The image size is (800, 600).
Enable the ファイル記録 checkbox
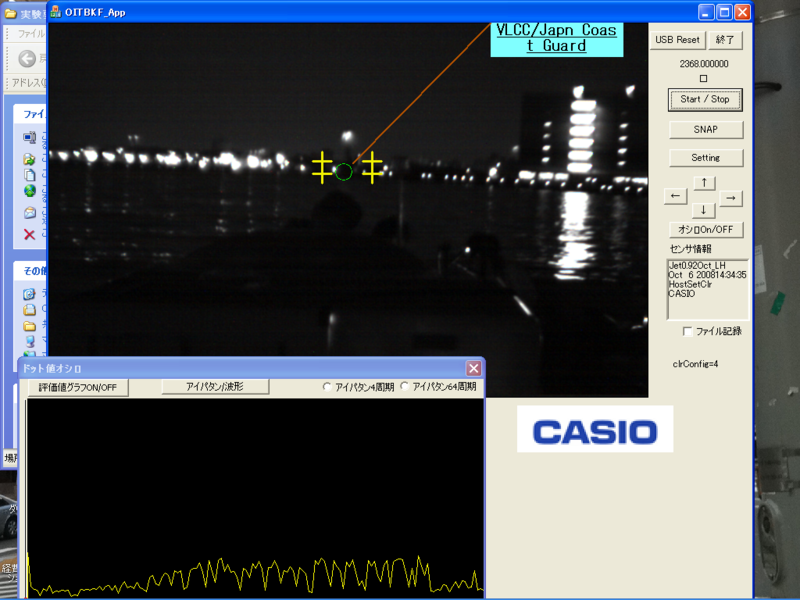click(687, 332)
